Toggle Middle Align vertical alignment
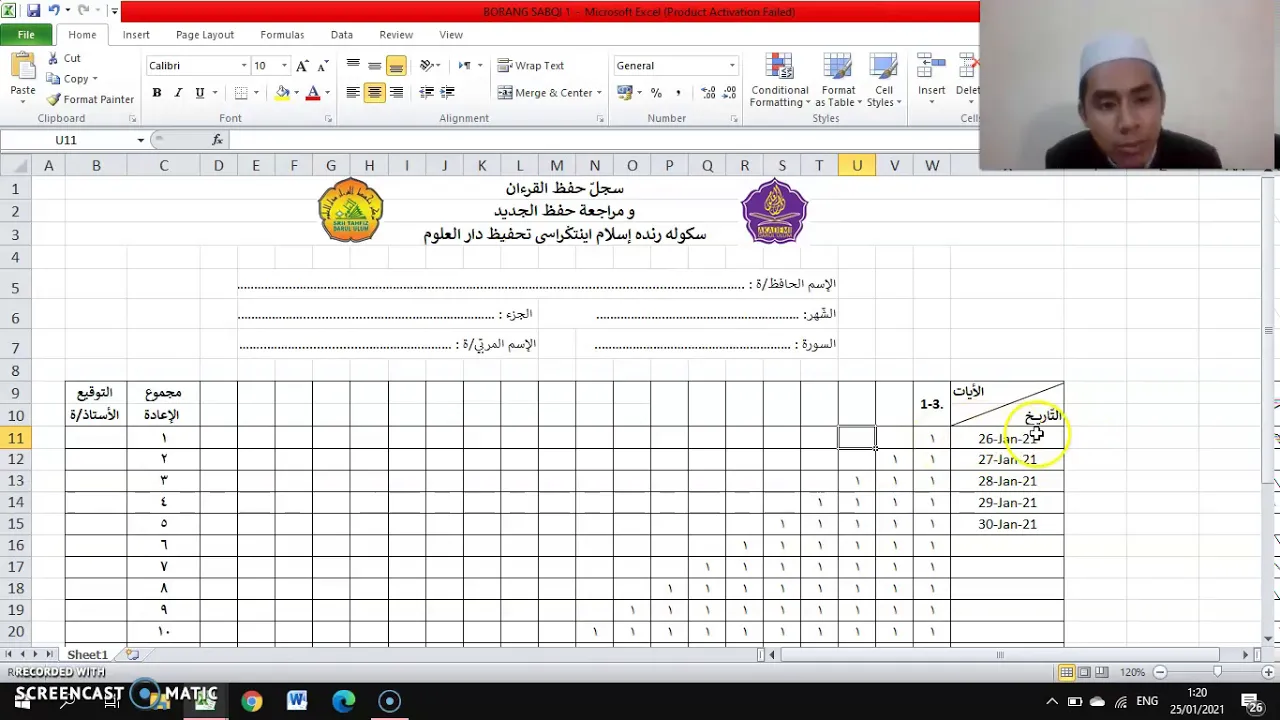 pyautogui.click(x=374, y=65)
